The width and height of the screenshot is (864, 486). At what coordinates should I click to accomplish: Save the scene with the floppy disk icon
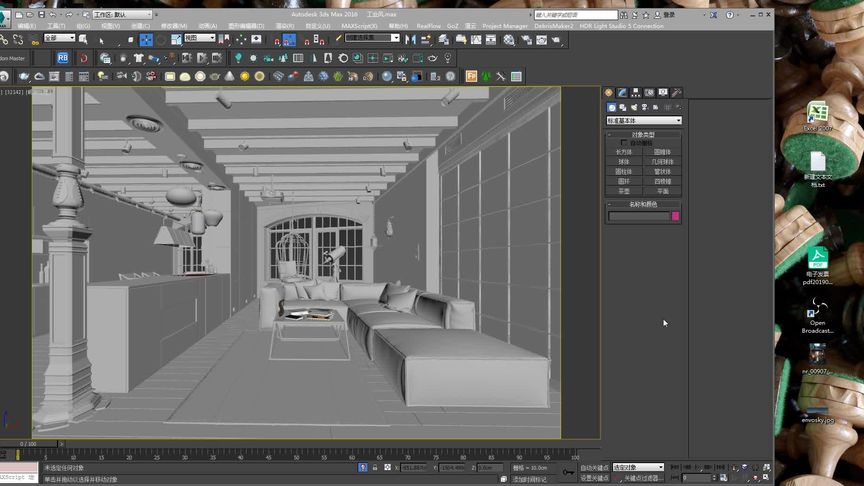tap(41, 15)
